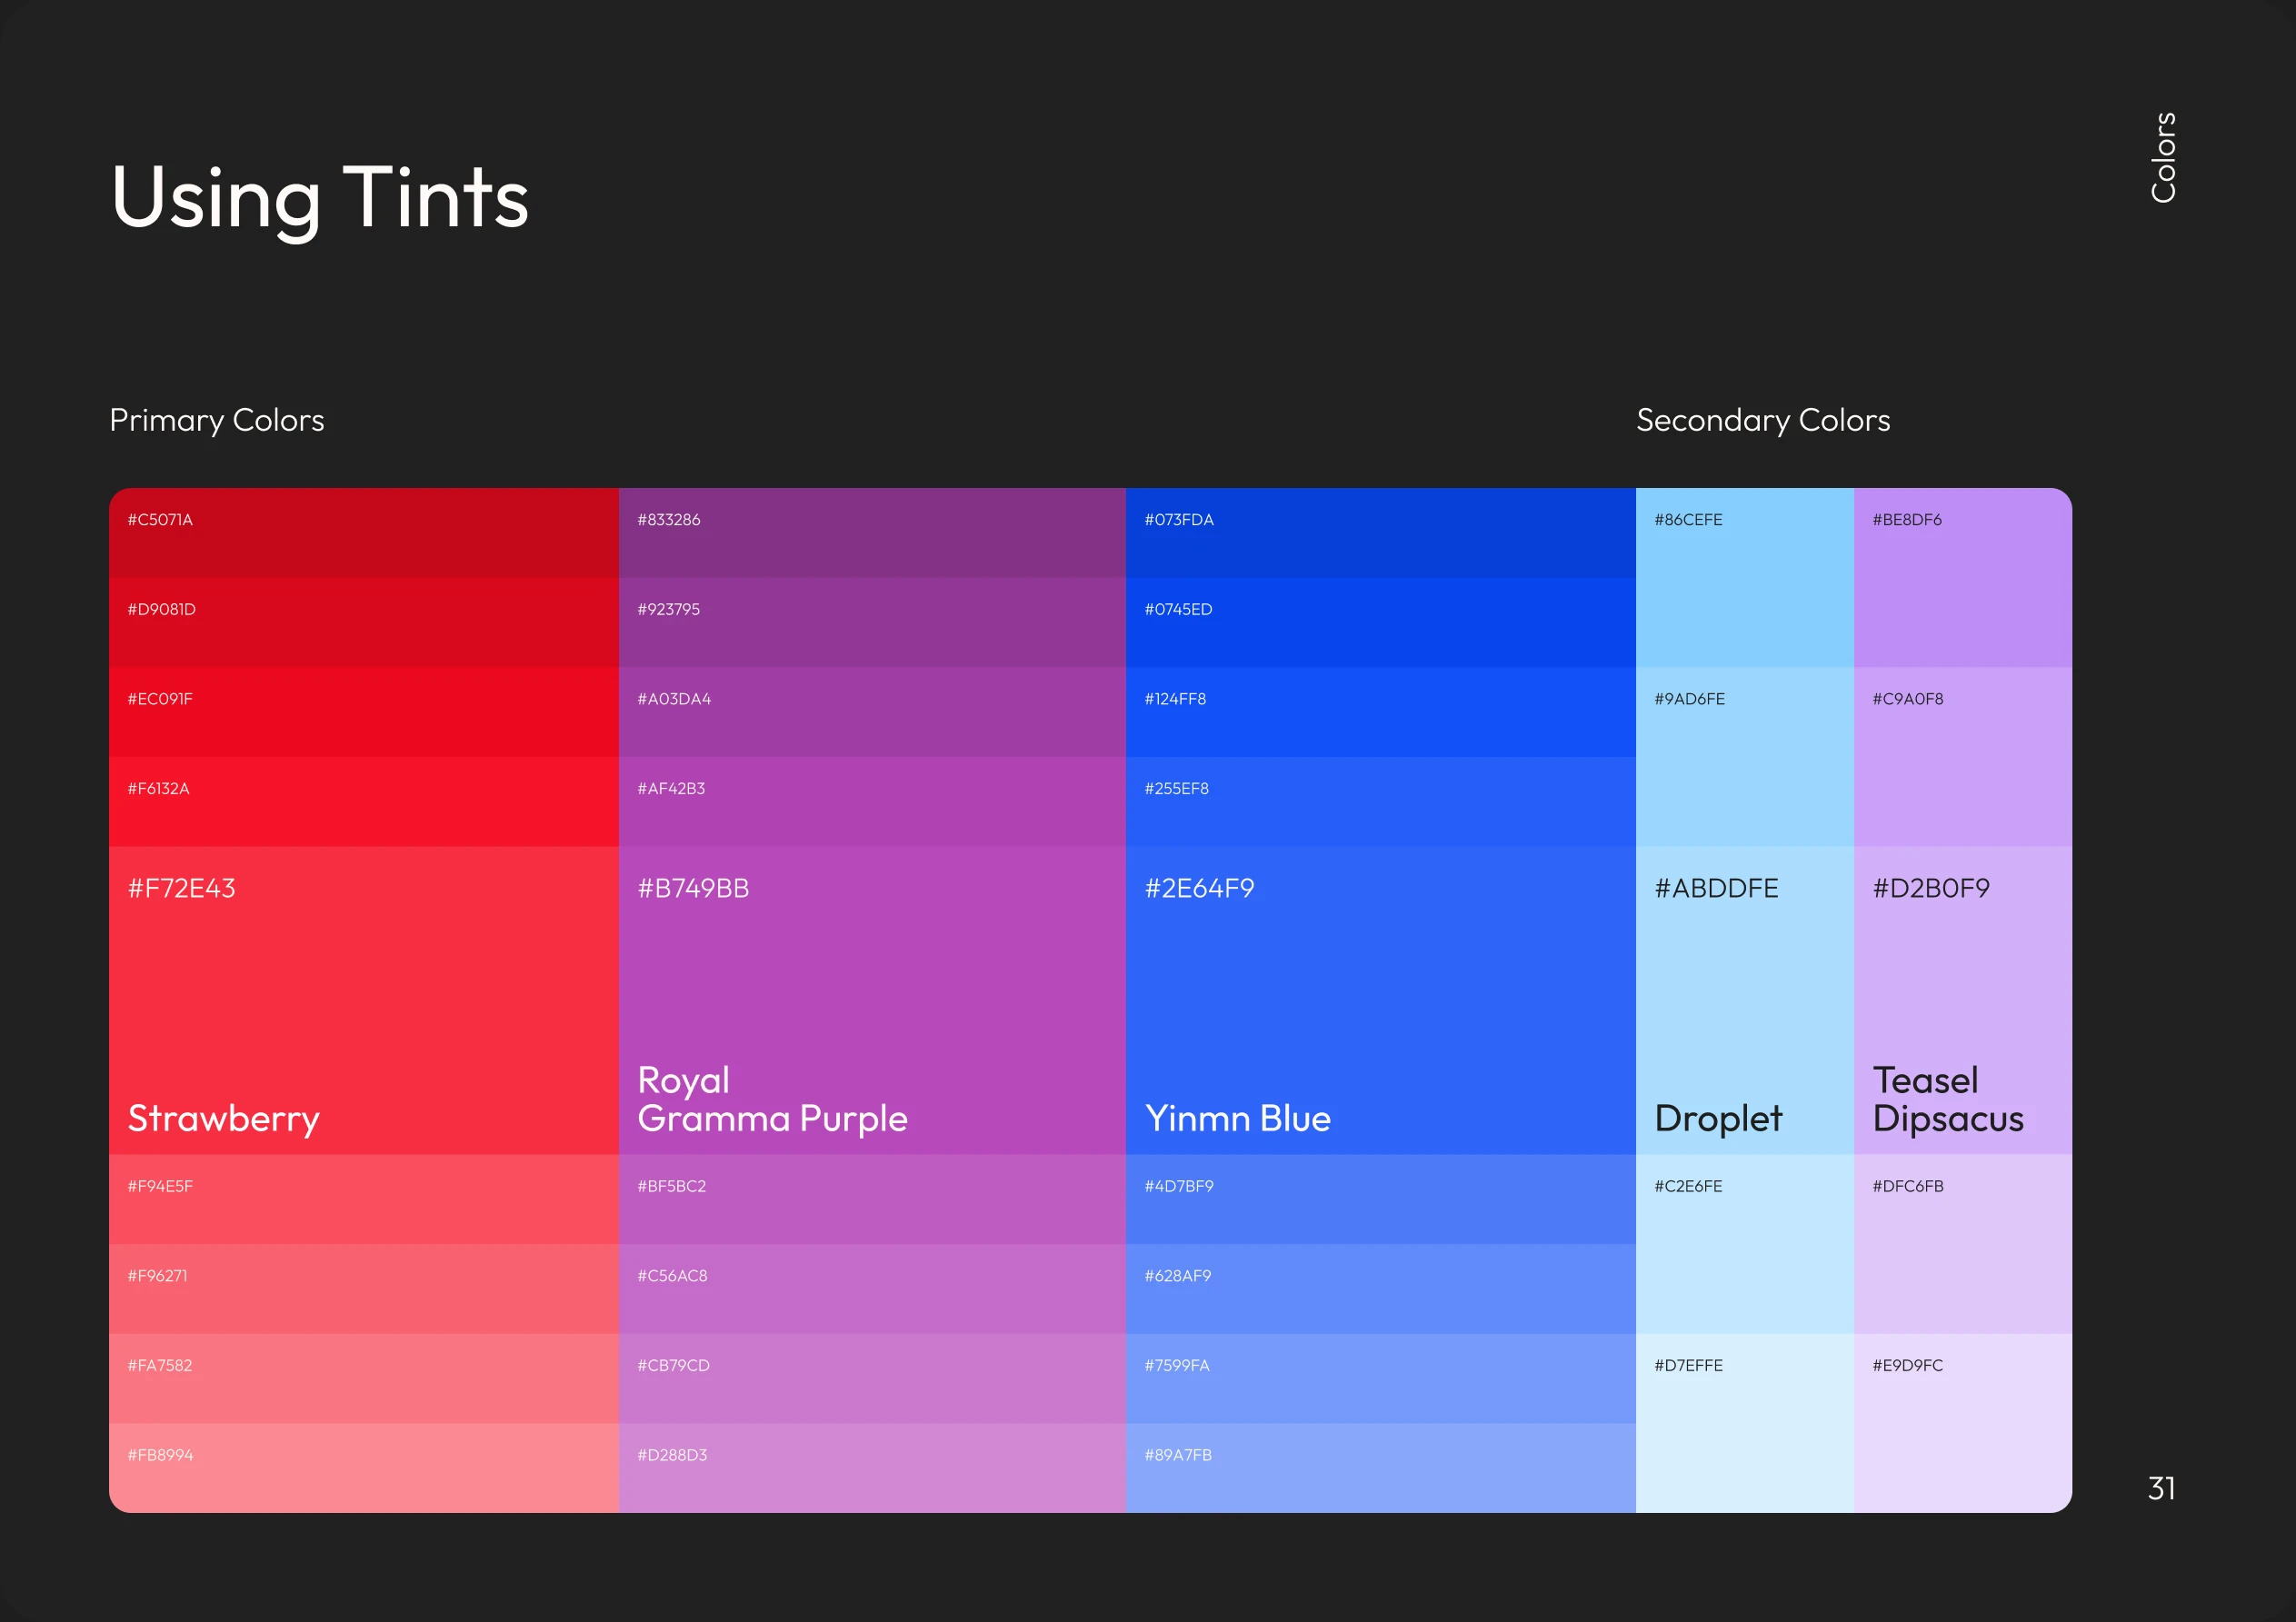The width and height of the screenshot is (2296, 1622).
Task: Click the Yinmn Blue color name label
Action: point(1238,1119)
